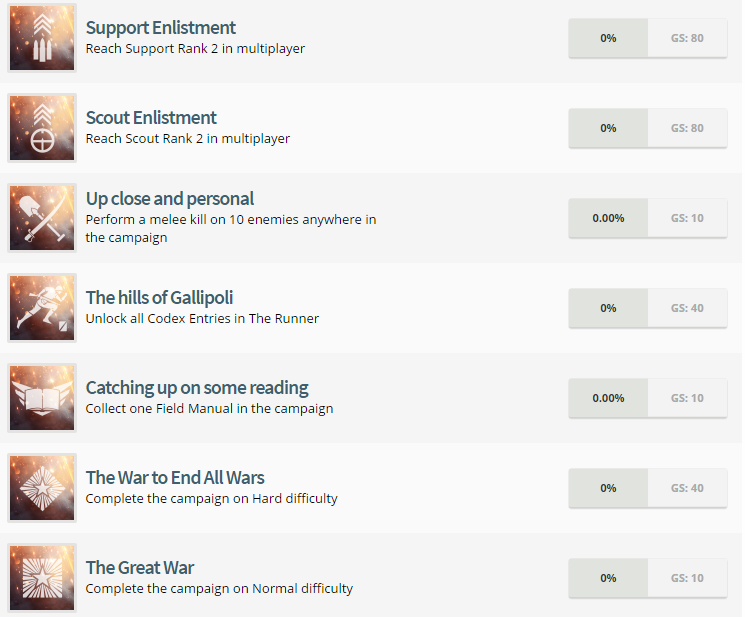Click GS: 10 badge for The Great War

687,578
